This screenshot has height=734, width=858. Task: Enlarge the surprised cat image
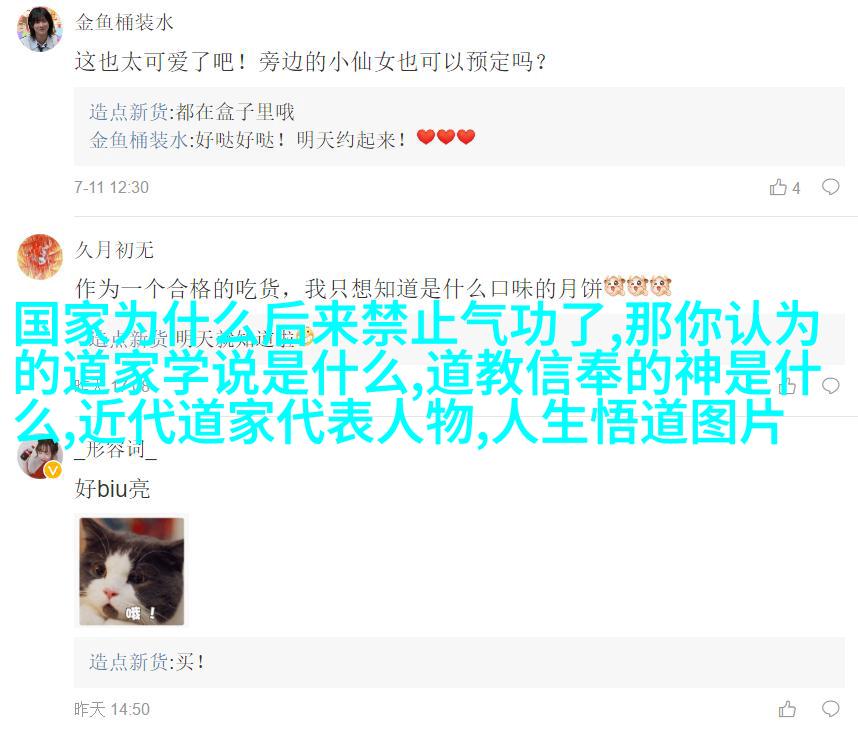(131, 571)
